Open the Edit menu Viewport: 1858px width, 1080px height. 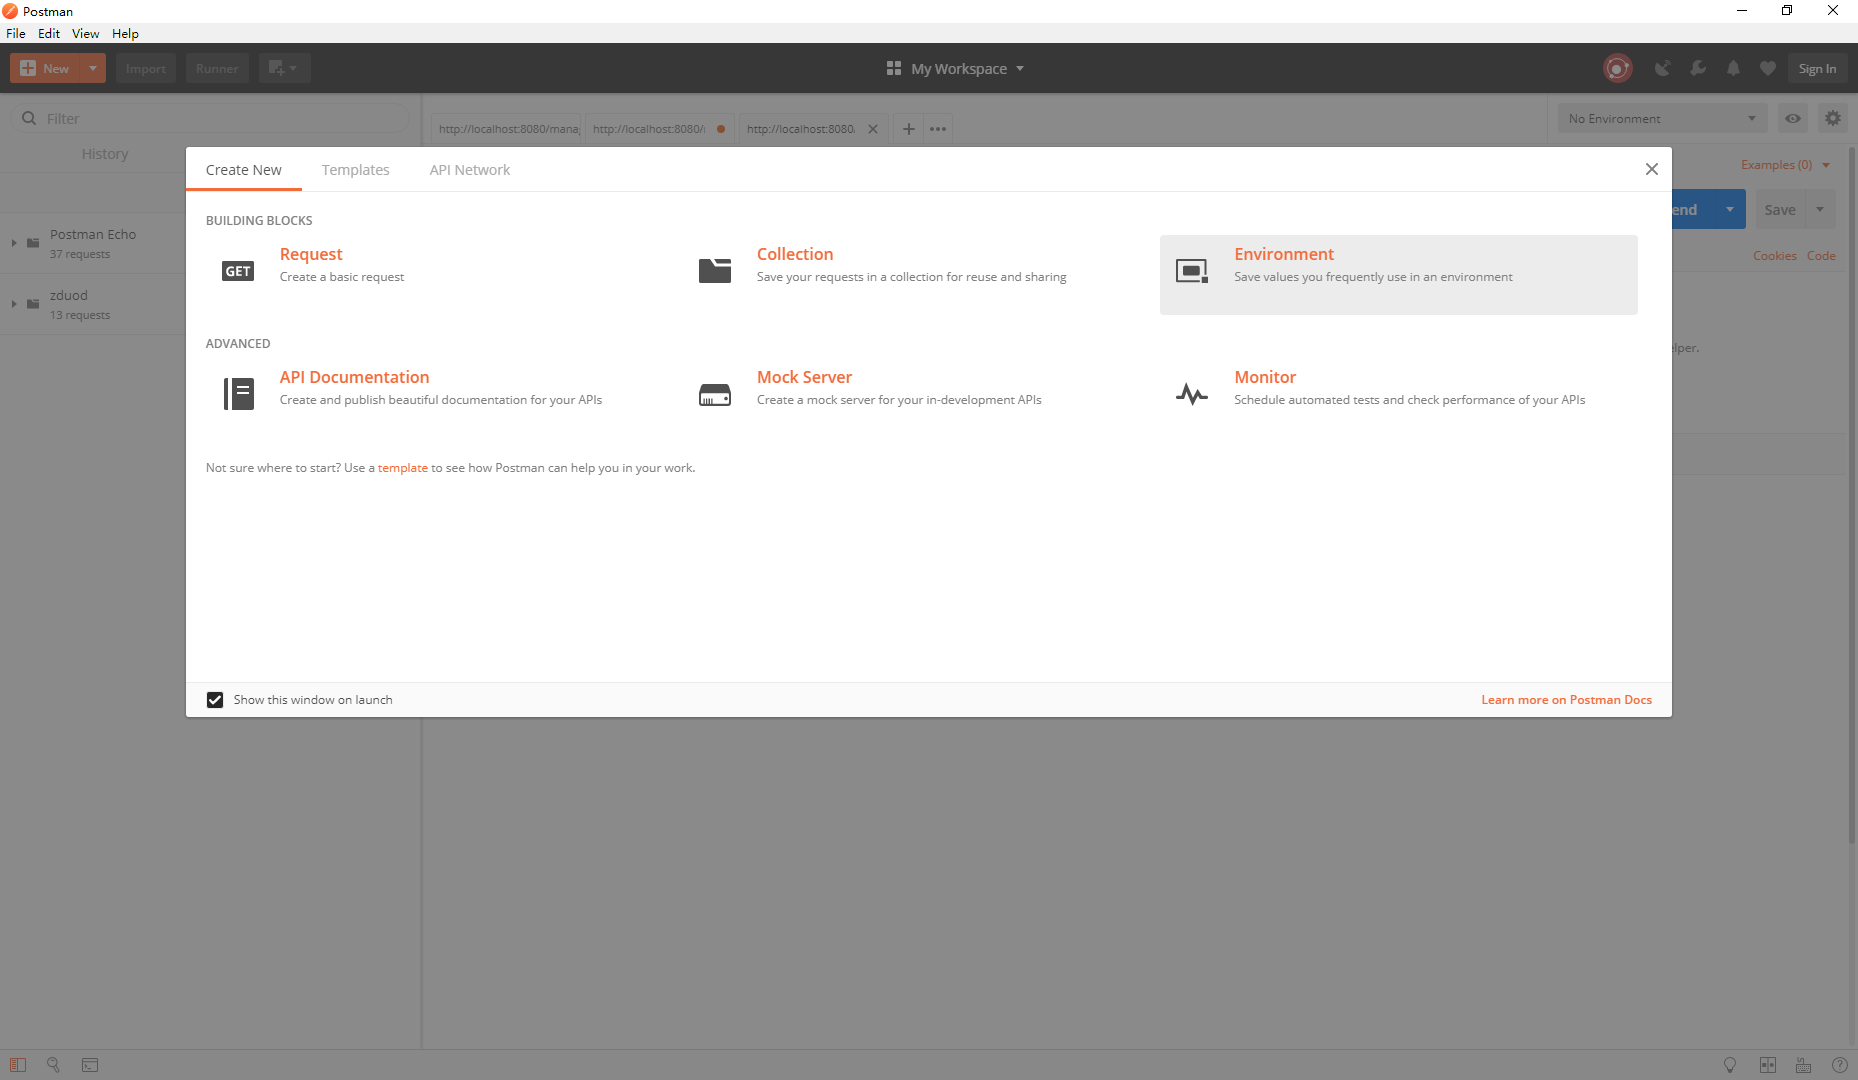tap(49, 33)
